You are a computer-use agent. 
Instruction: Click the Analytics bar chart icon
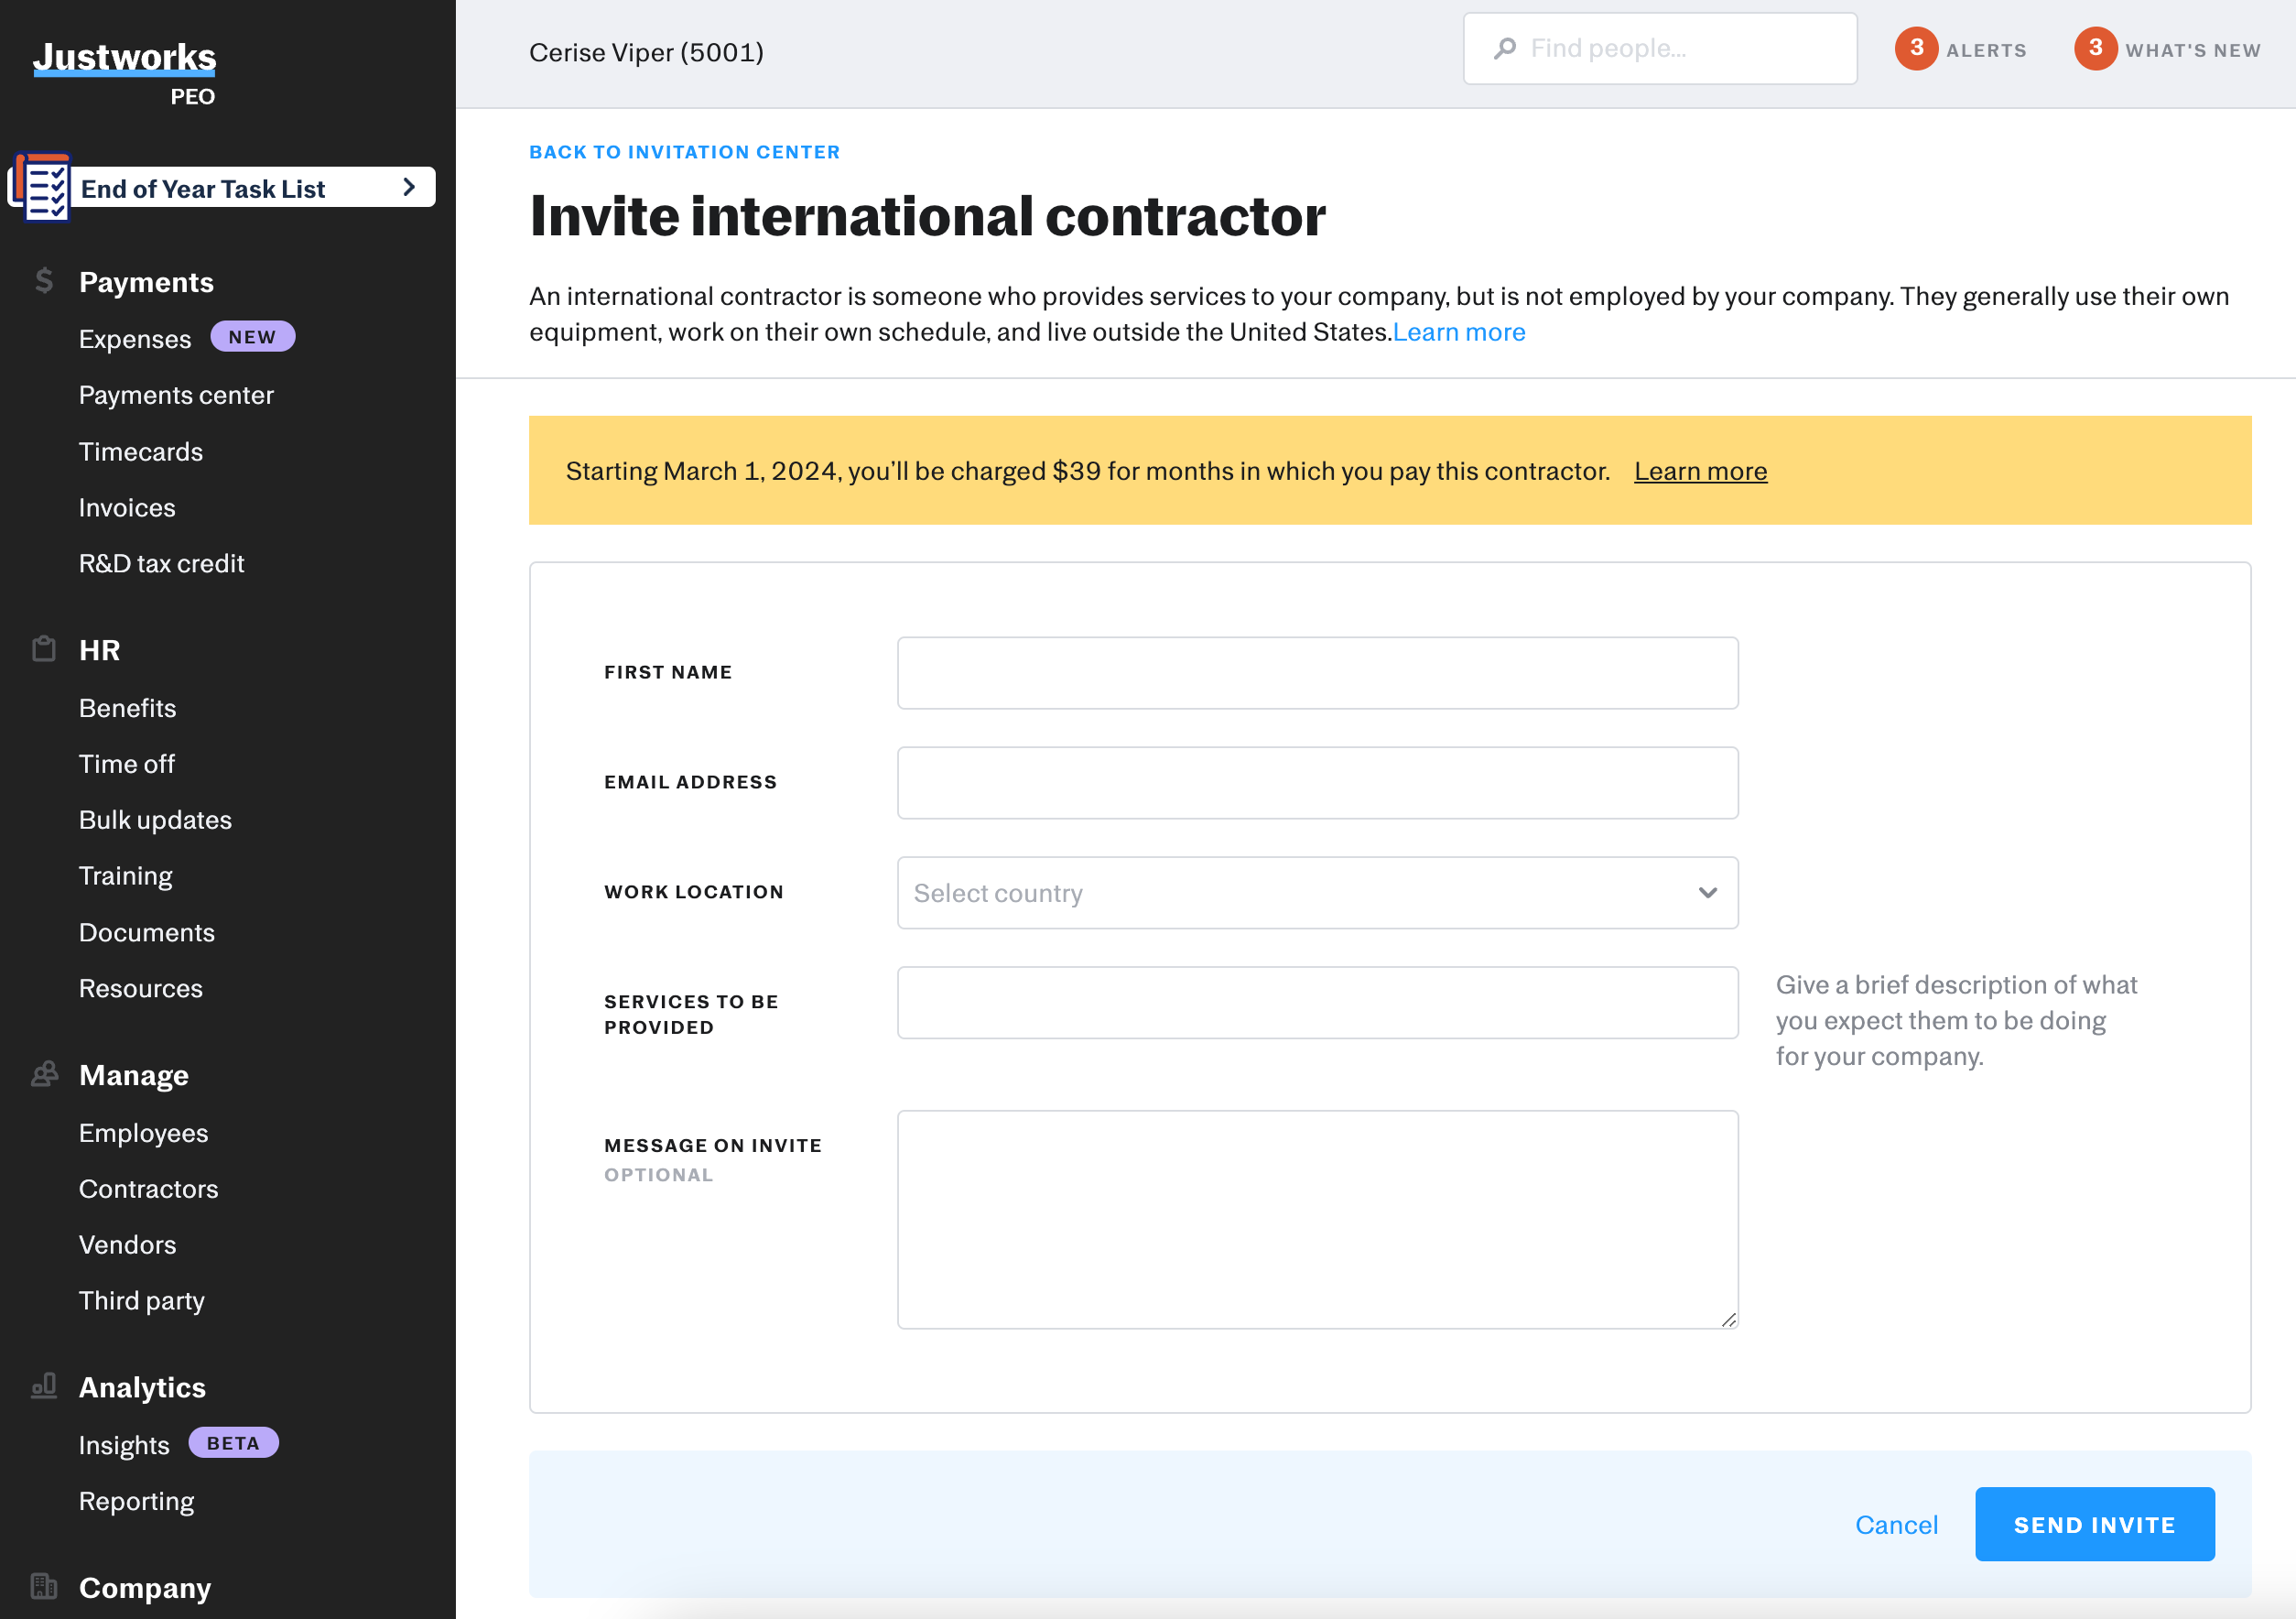(x=44, y=1386)
